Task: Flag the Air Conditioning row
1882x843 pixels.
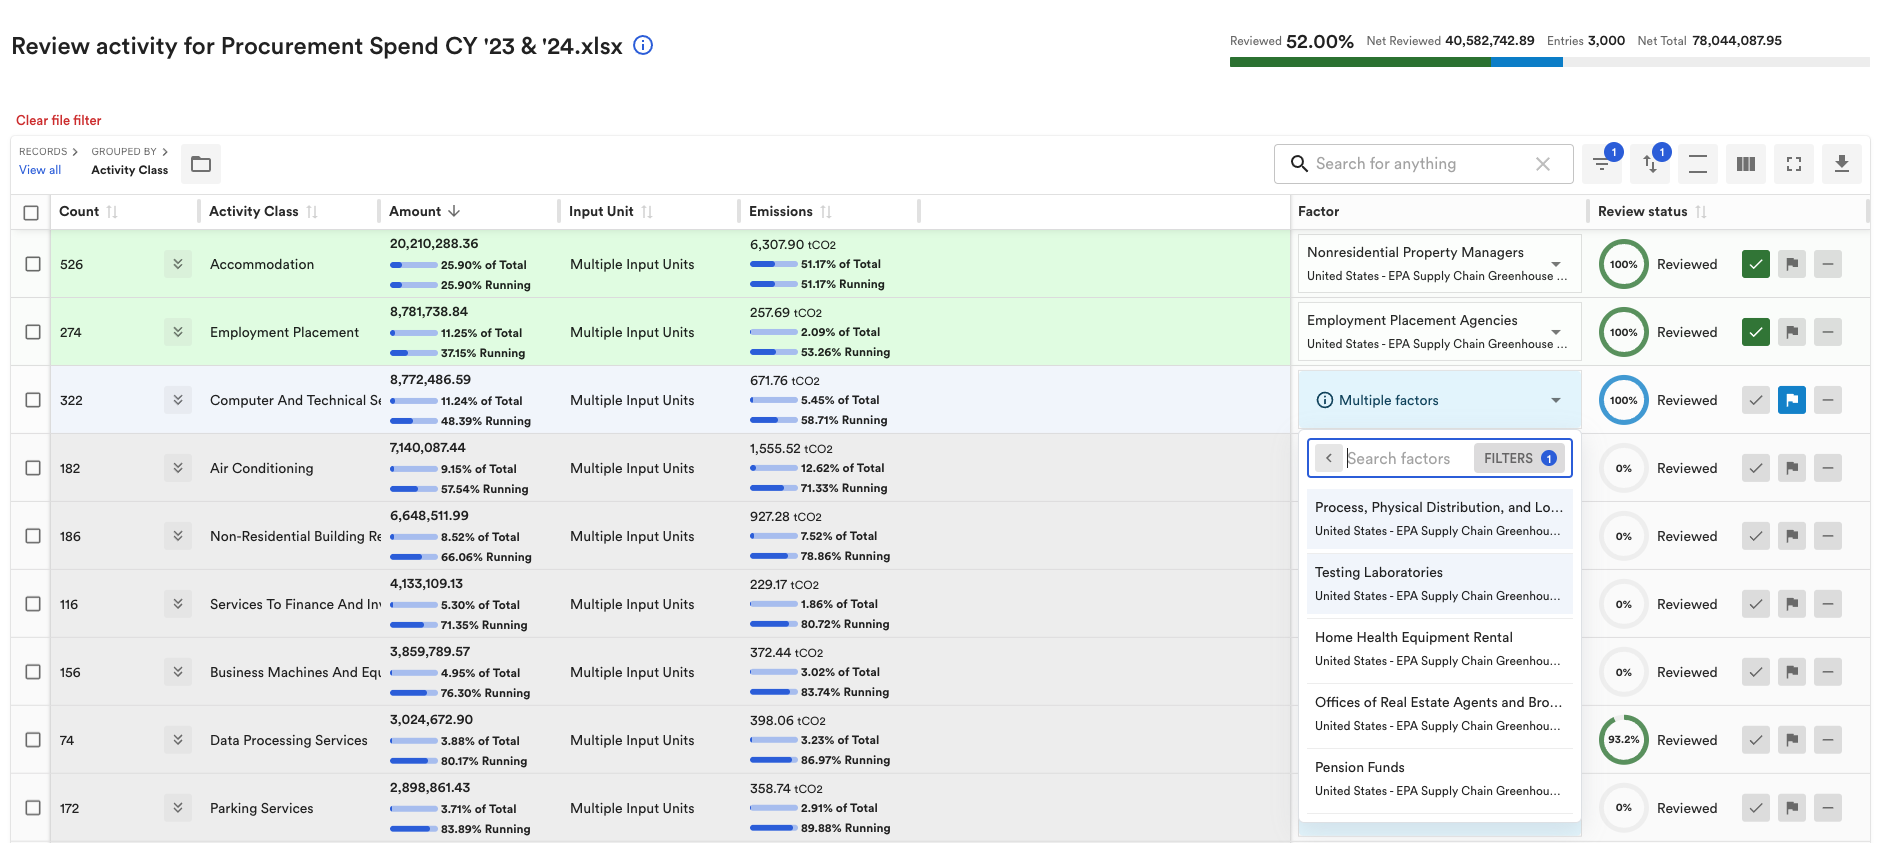Action: 1792,468
